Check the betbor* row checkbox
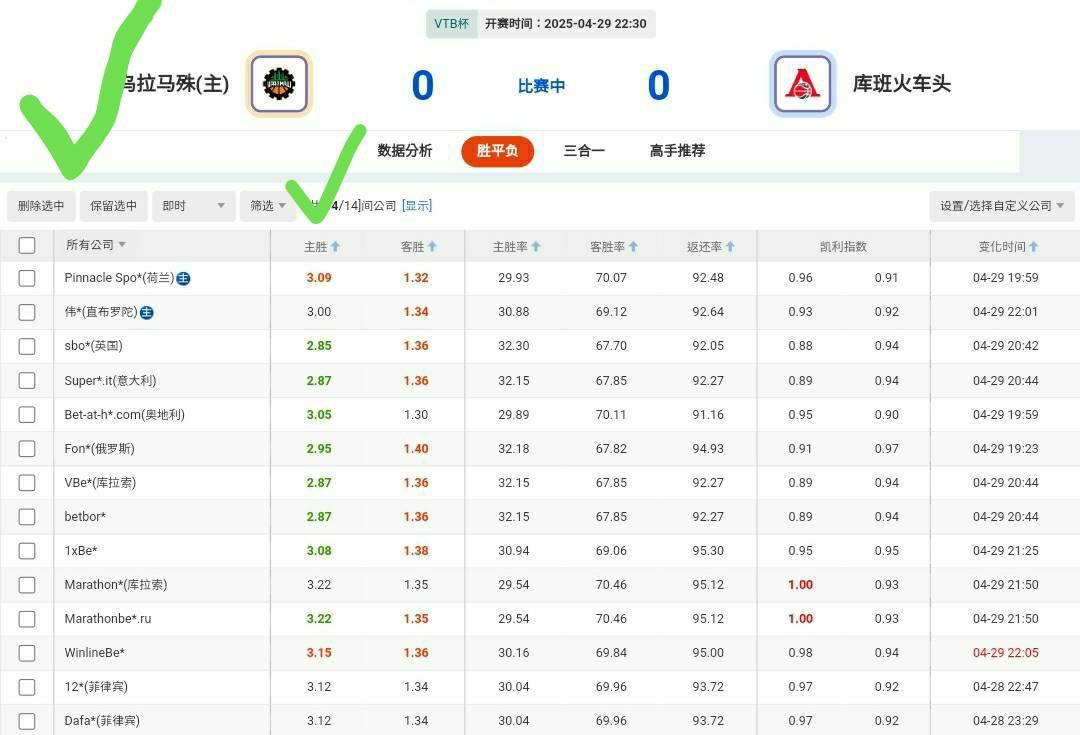Image resolution: width=1080 pixels, height=735 pixels. [x=27, y=517]
